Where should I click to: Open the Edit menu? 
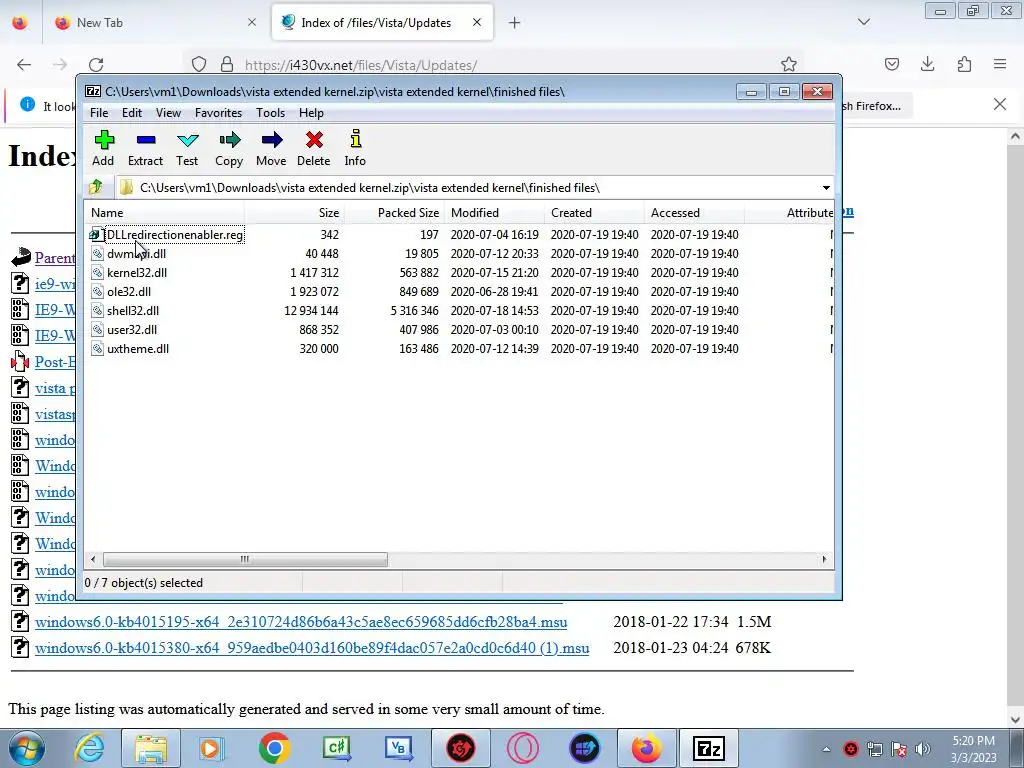pos(132,113)
